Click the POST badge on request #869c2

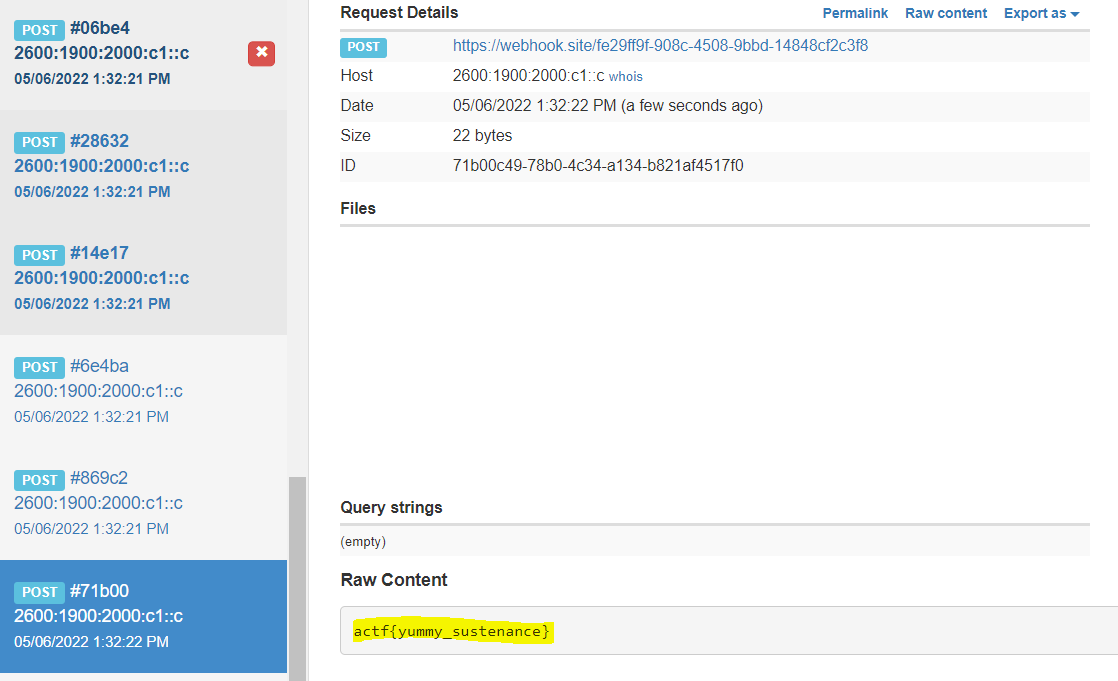(40, 480)
